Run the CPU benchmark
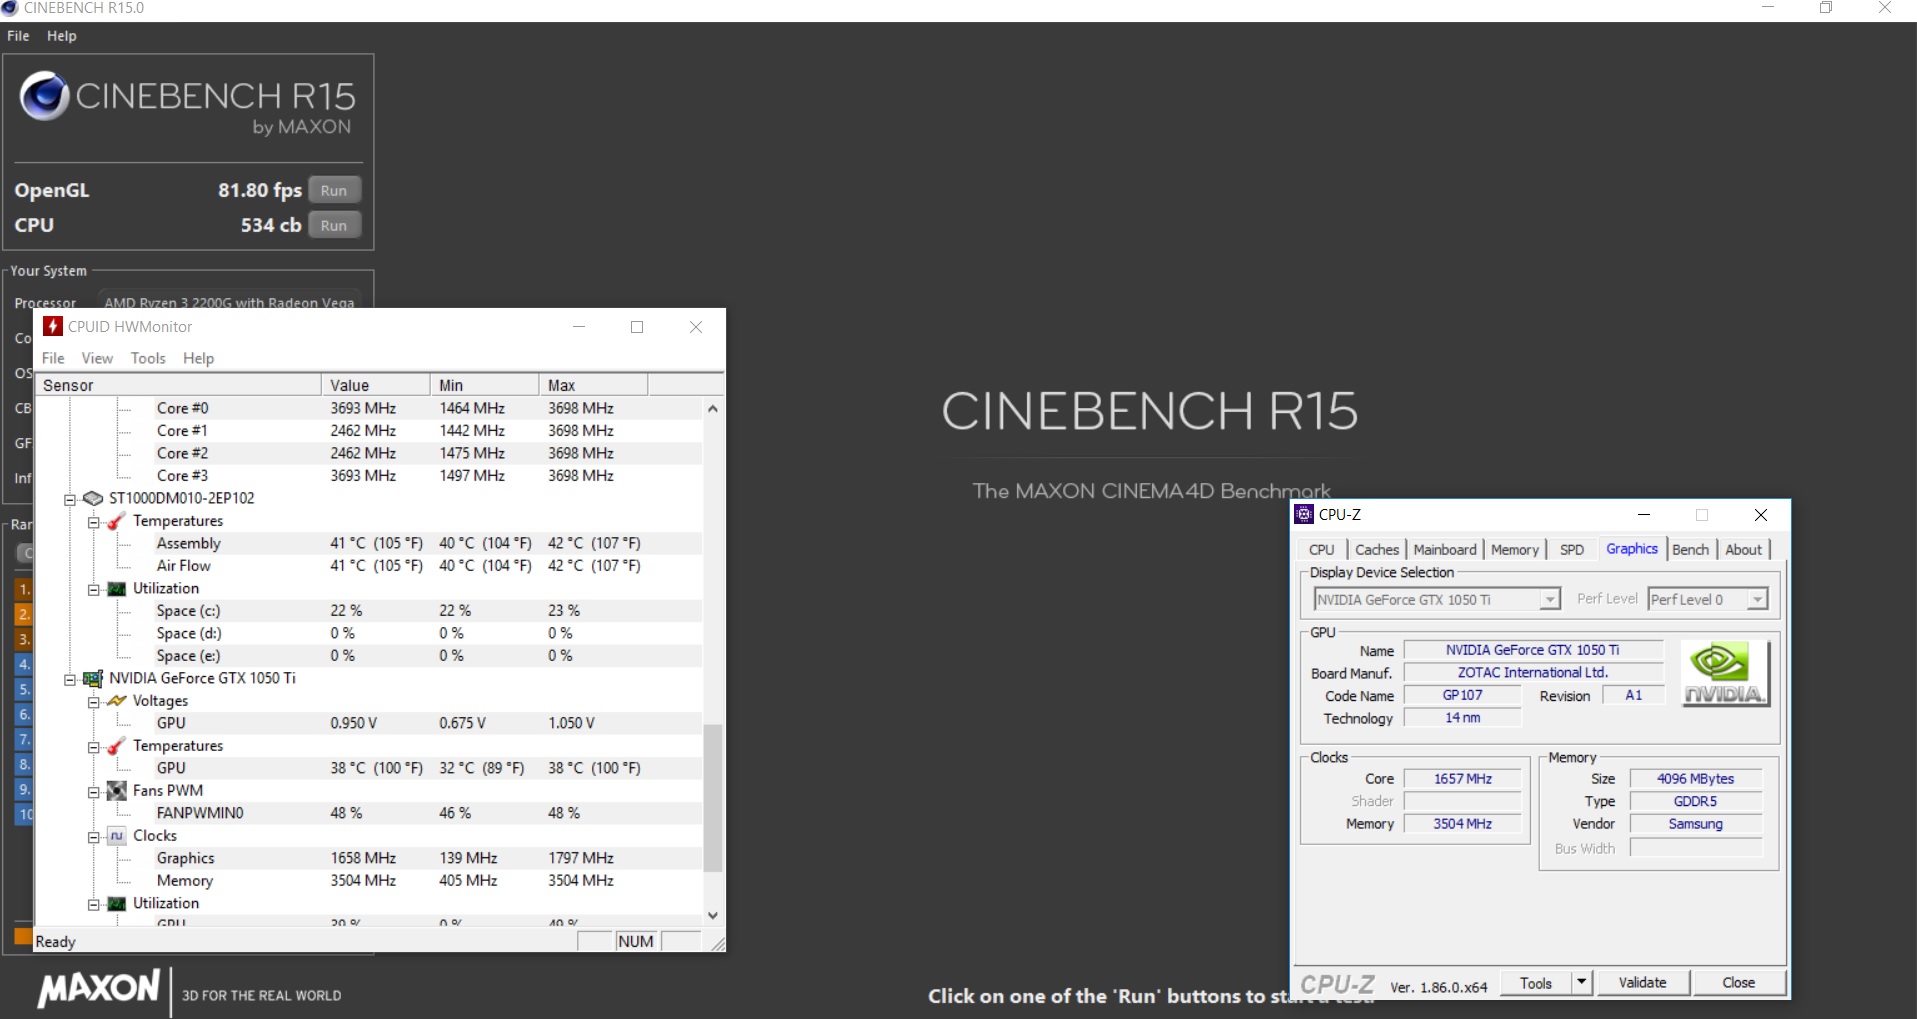 coord(334,225)
